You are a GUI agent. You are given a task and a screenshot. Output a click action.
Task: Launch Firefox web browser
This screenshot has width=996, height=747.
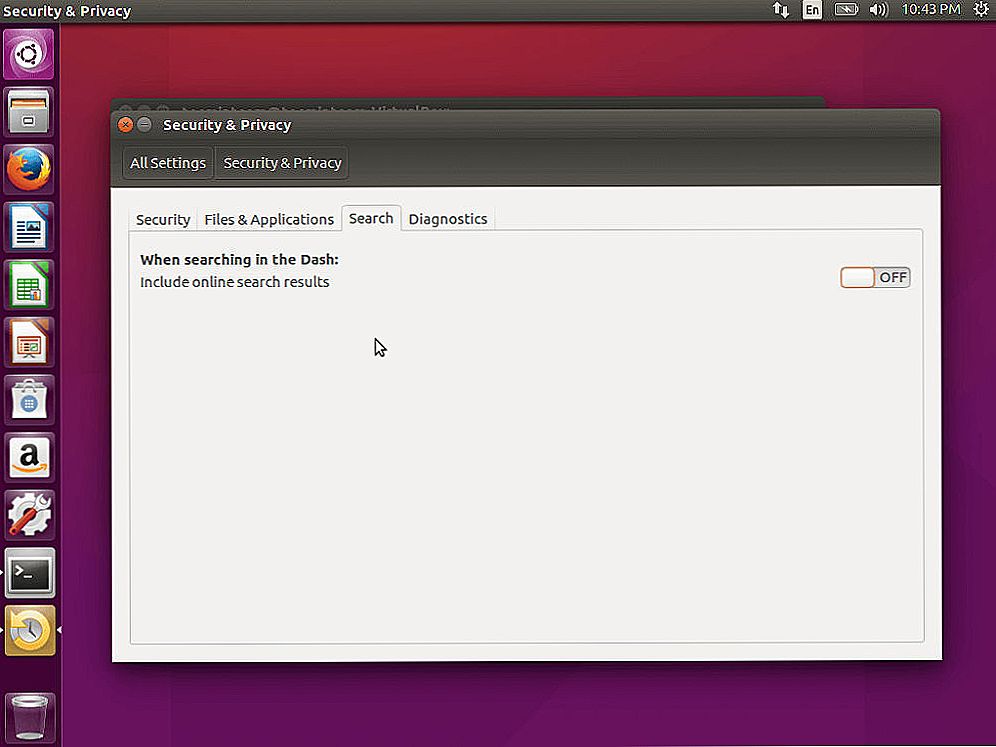click(29, 169)
